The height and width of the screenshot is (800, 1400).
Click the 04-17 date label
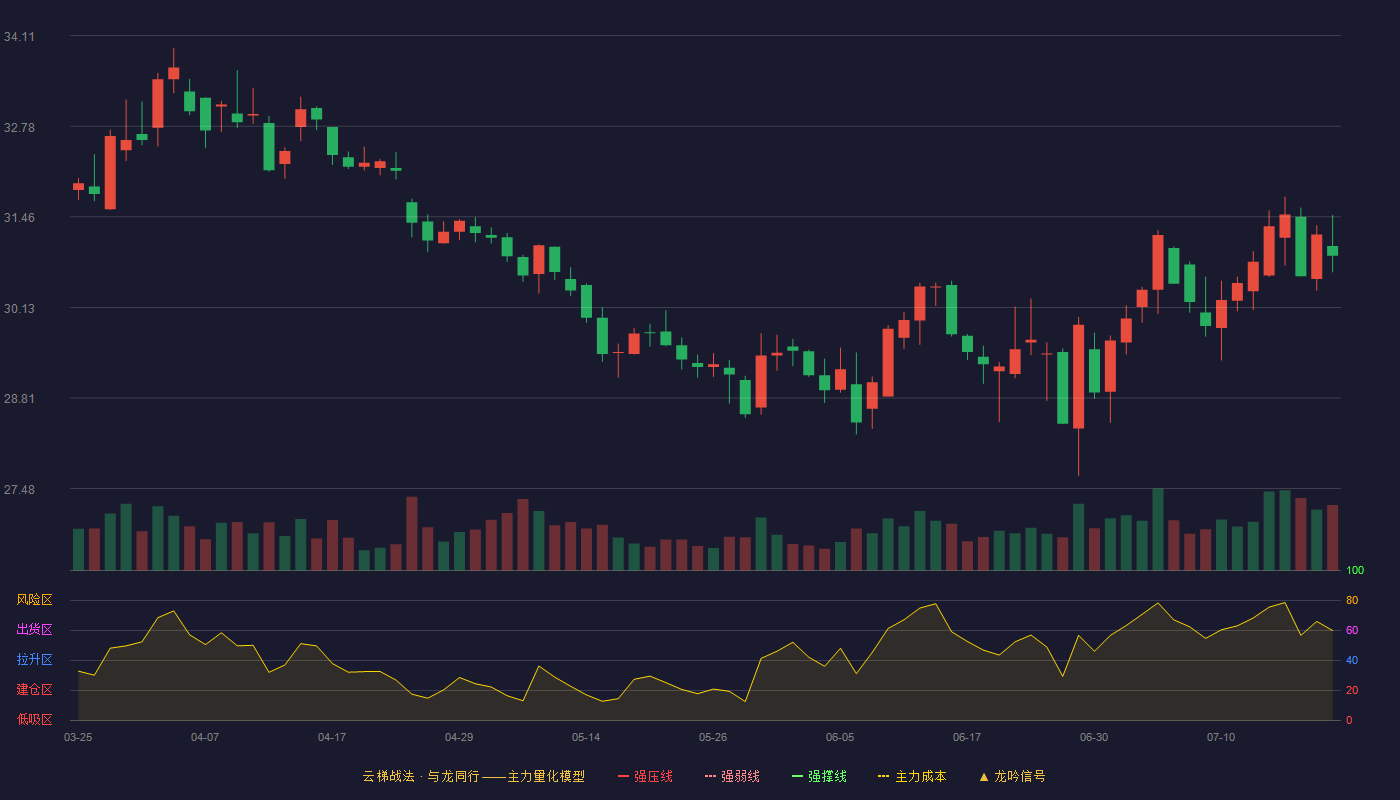tap(332, 737)
